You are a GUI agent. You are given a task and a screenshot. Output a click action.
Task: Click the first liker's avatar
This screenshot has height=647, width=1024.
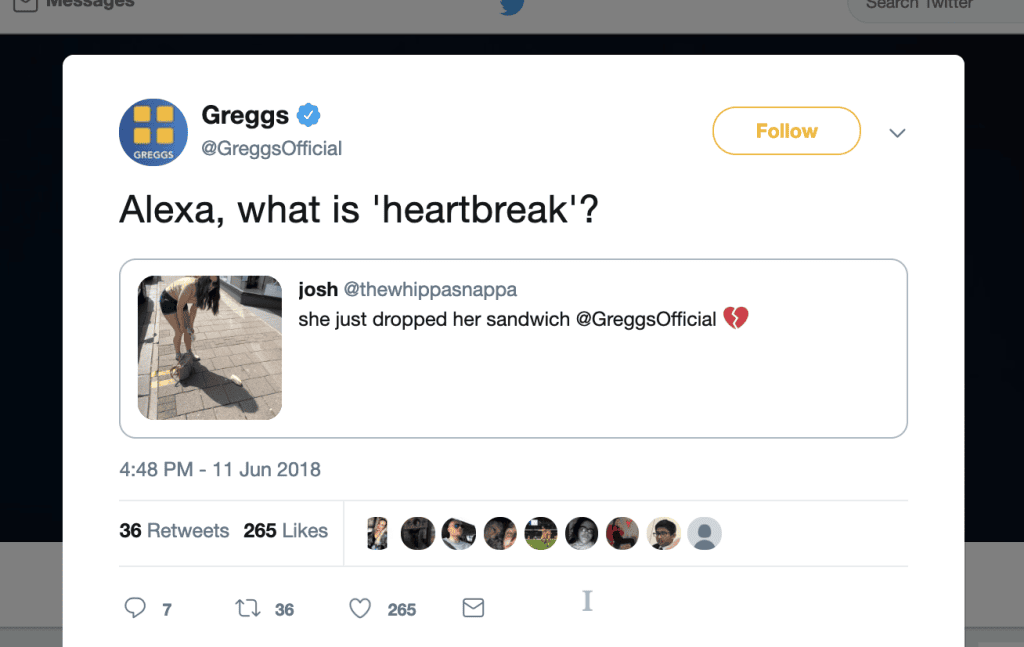point(378,533)
